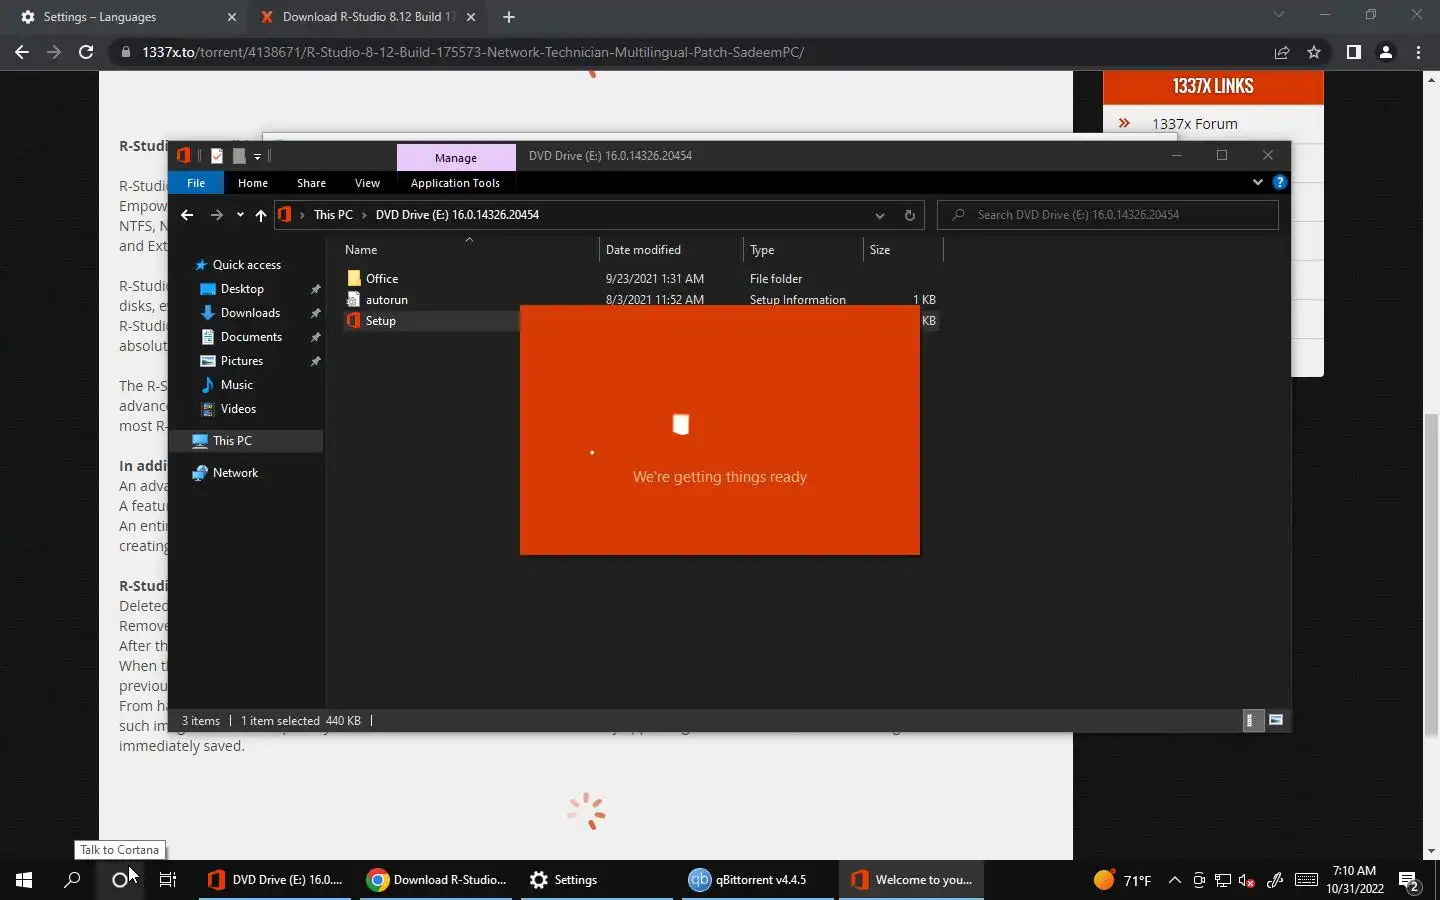This screenshot has height=900, width=1440.
Task: Open Desktop in the navigation pane
Action: (242, 289)
